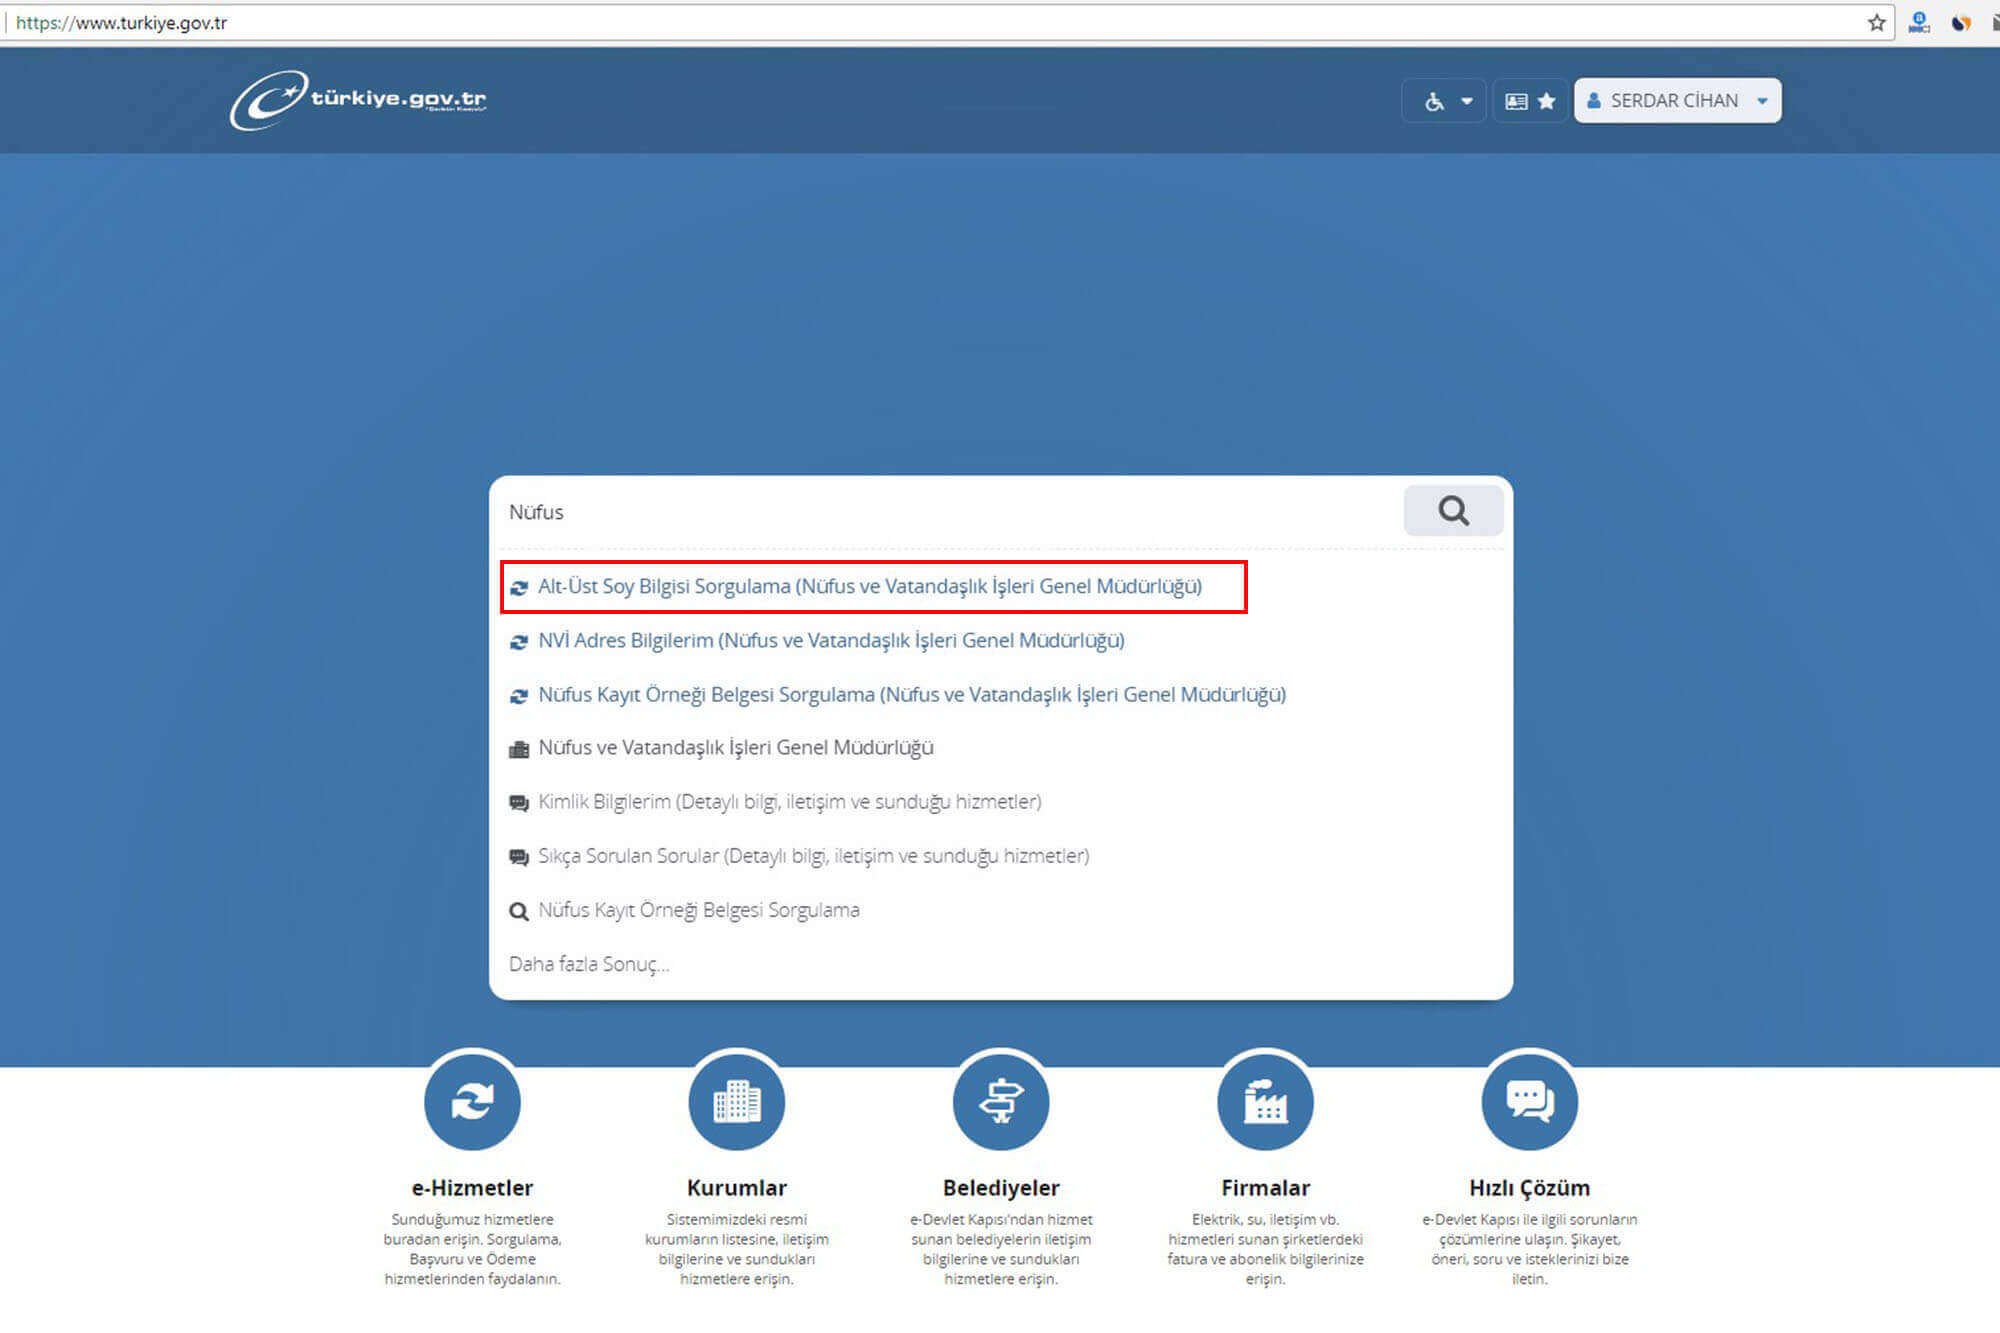
Task: Choose Nüfus Kayıt Örneği Belgesi Sorgulama service result
Action: 912,695
